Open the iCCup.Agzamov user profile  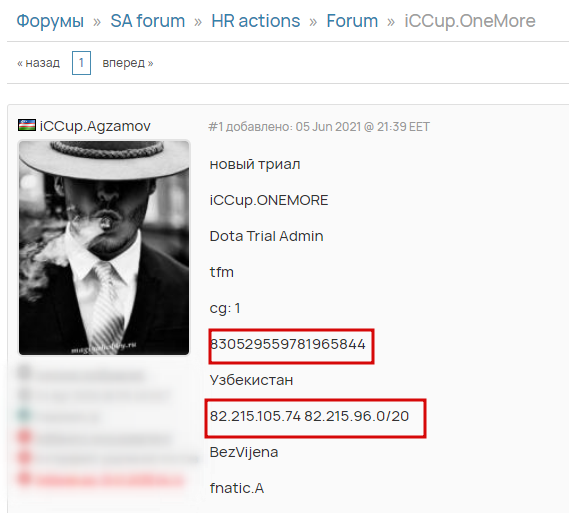point(95,126)
